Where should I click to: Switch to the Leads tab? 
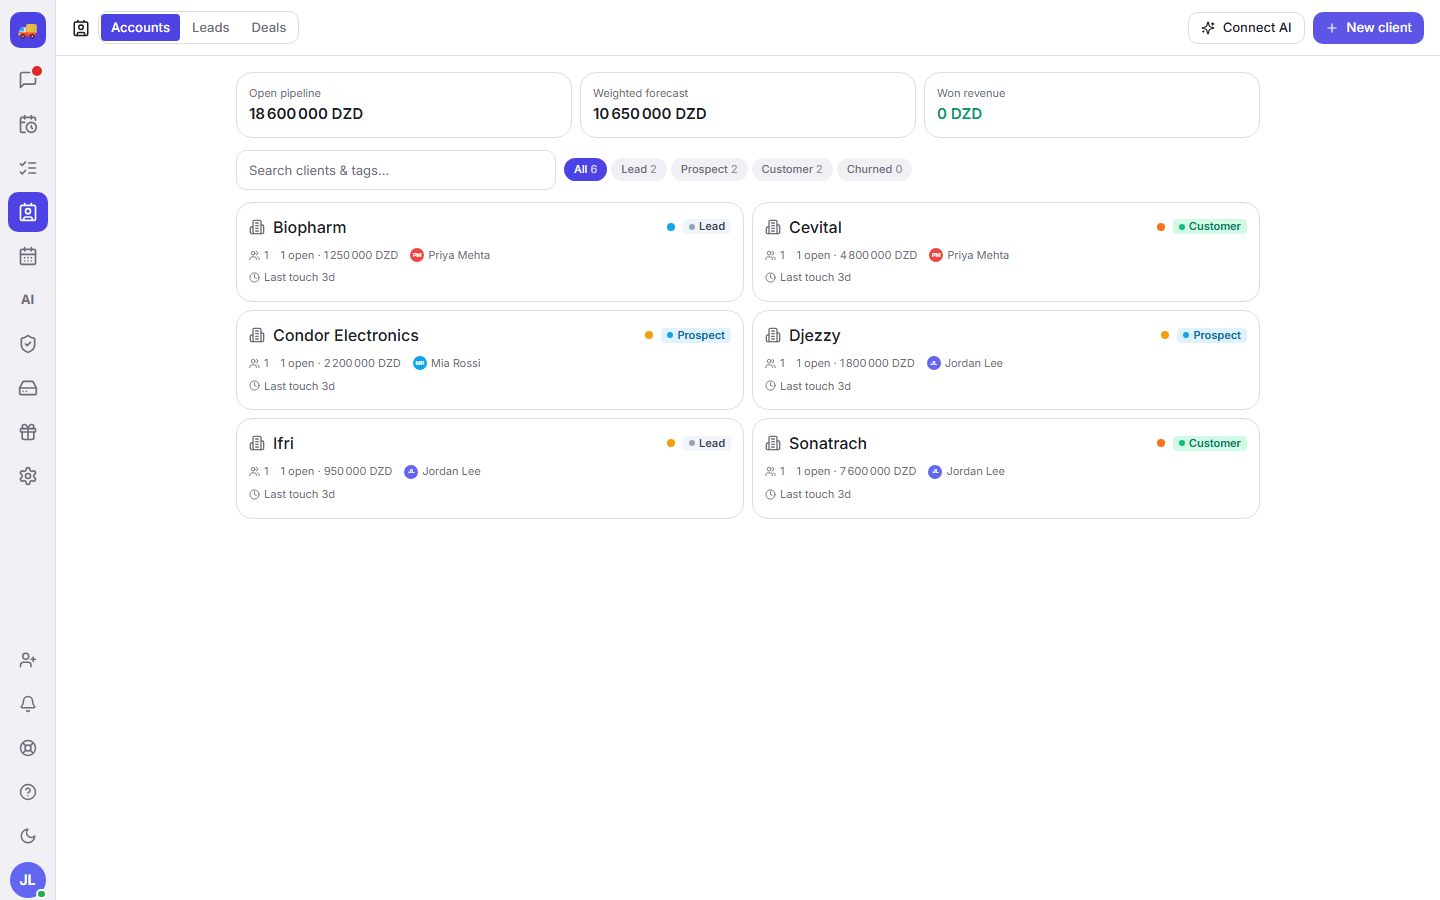tap(211, 28)
